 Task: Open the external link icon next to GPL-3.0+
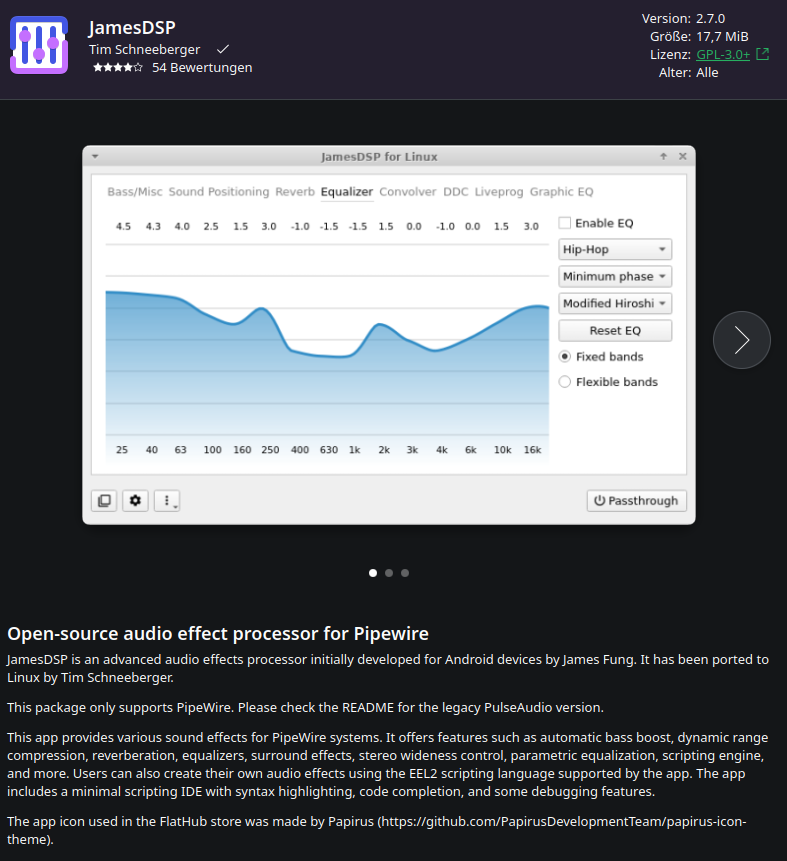click(x=762, y=54)
